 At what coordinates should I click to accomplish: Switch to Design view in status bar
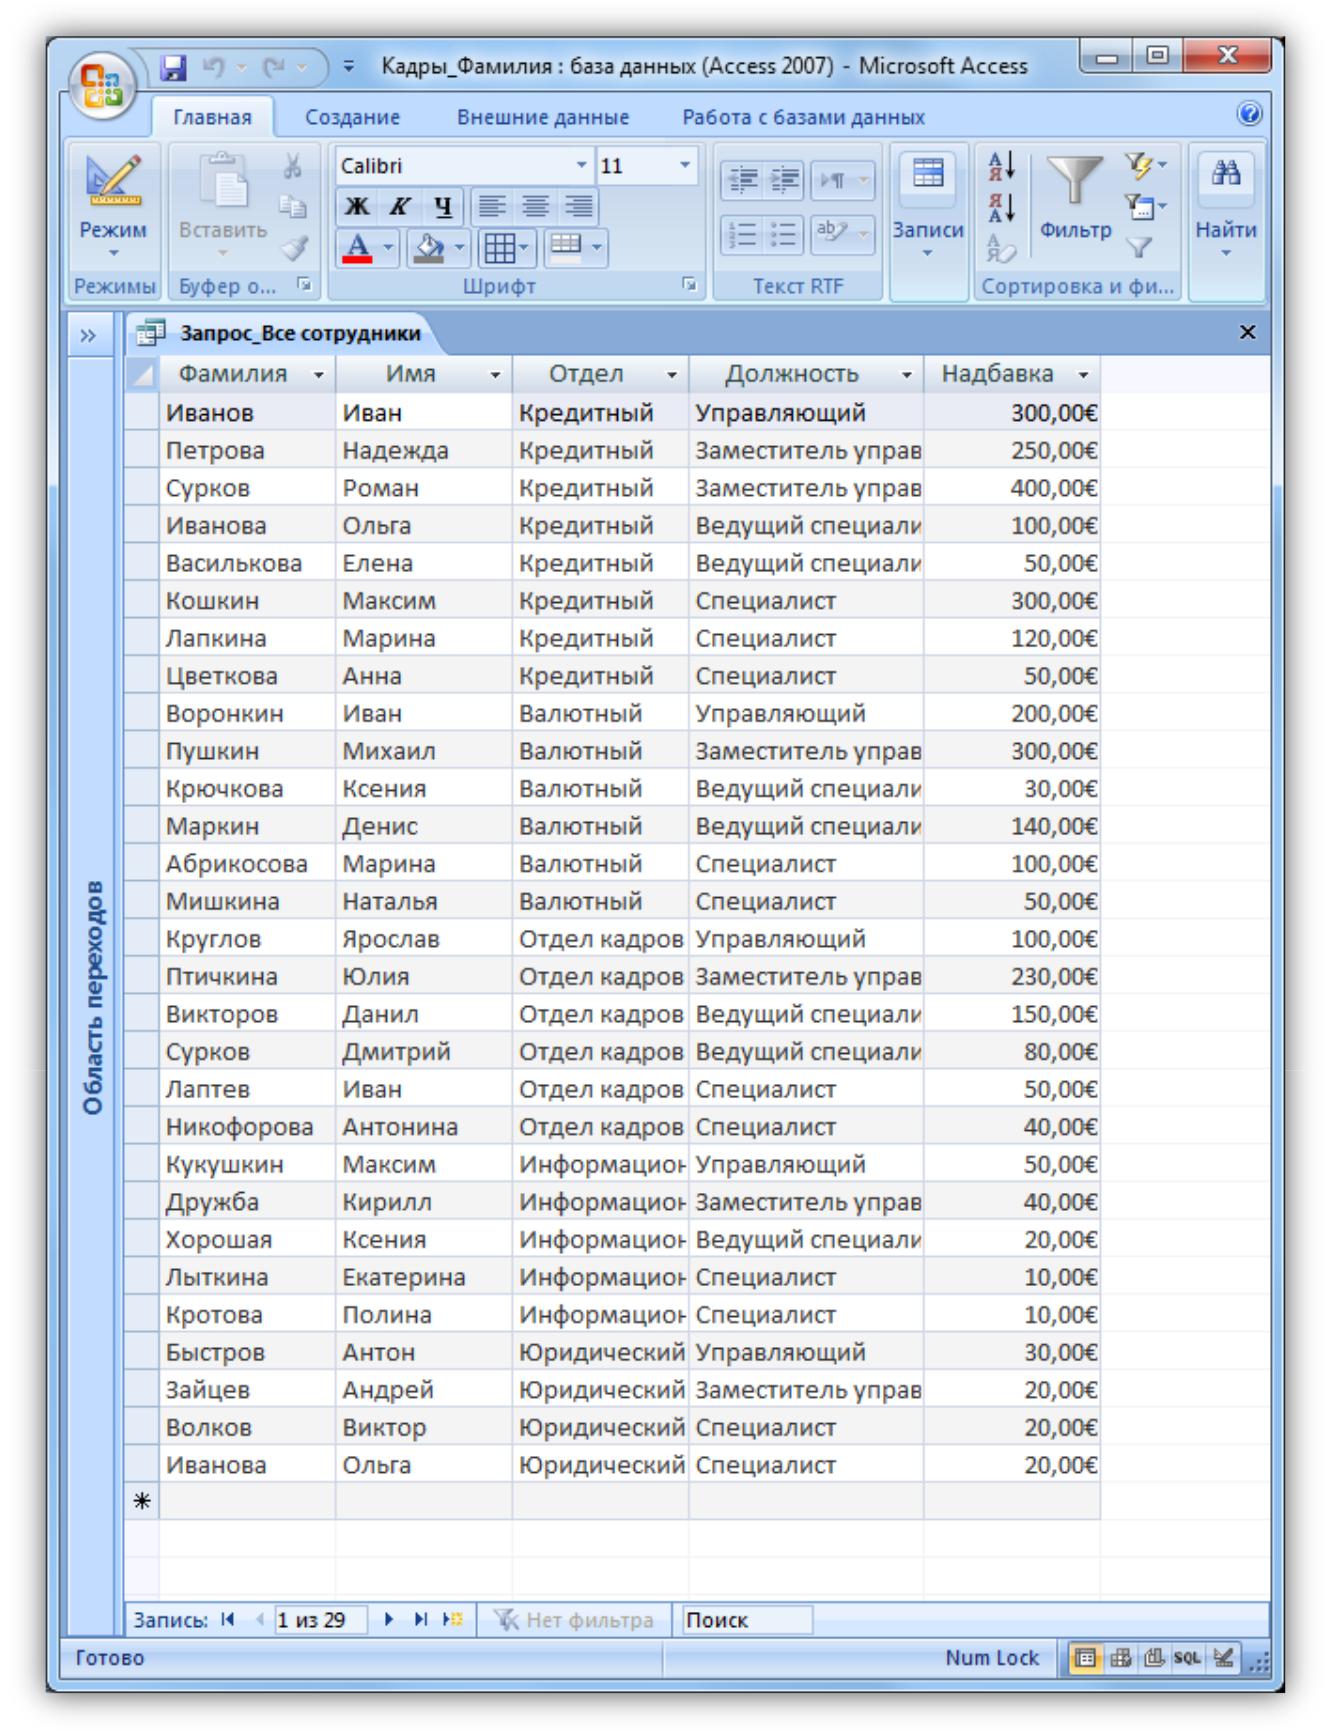coord(1222,1658)
